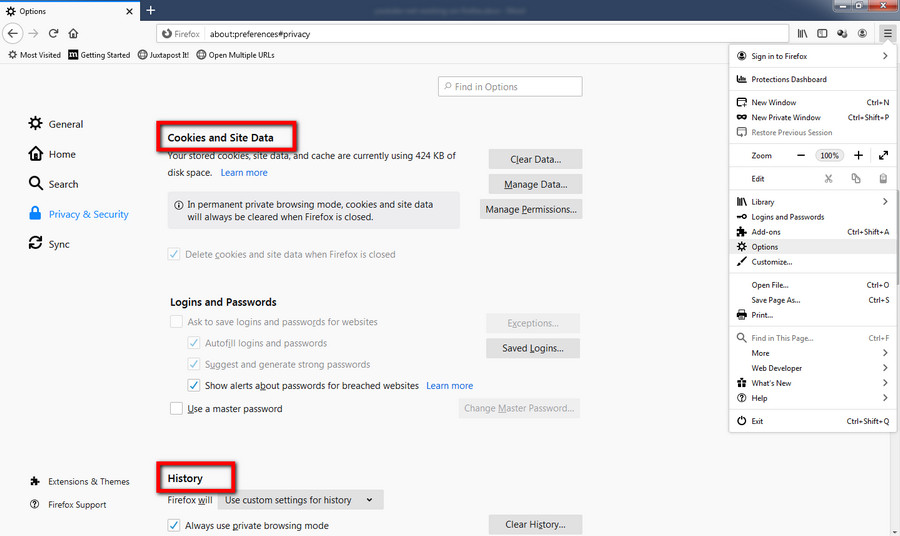Viewport: 900px width, 536px height.
Task: Open Learn more link about breached websites
Action: (449, 386)
